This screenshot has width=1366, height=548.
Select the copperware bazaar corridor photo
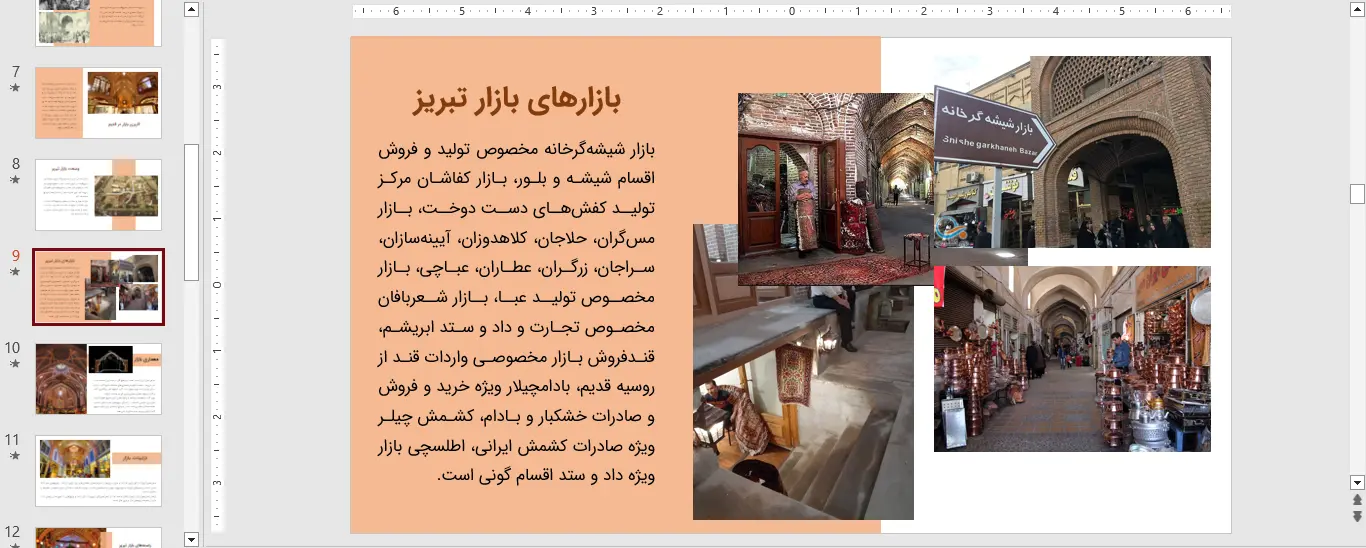pyautogui.click(x=1072, y=359)
